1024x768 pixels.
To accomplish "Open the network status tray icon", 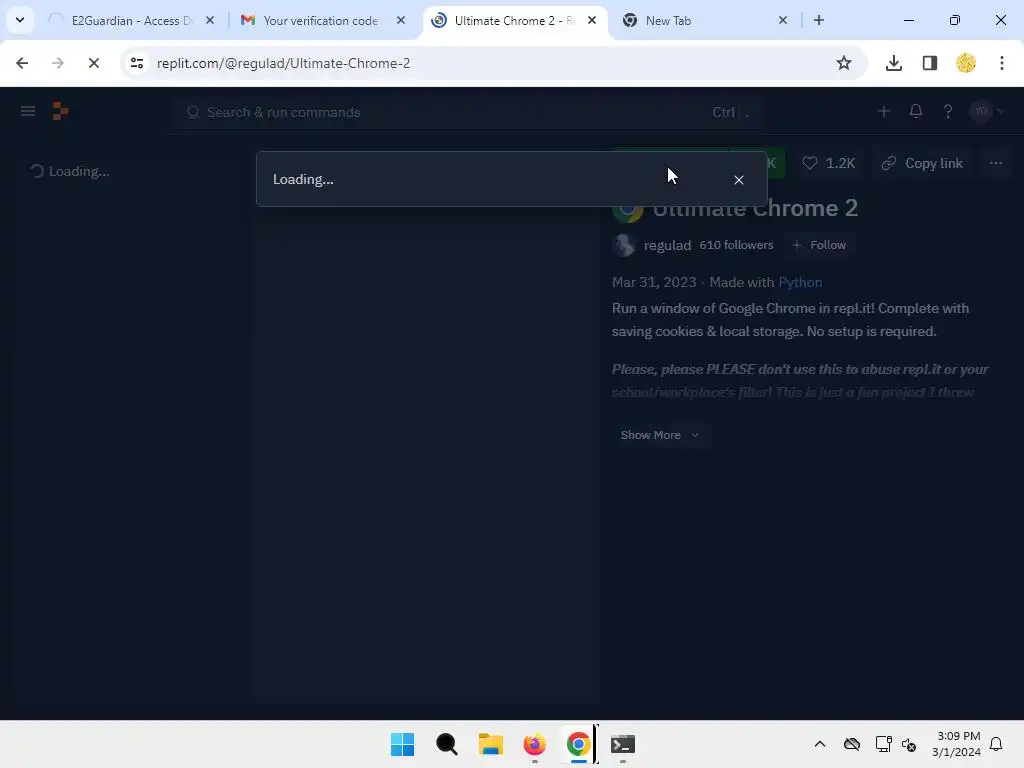I will (883, 744).
